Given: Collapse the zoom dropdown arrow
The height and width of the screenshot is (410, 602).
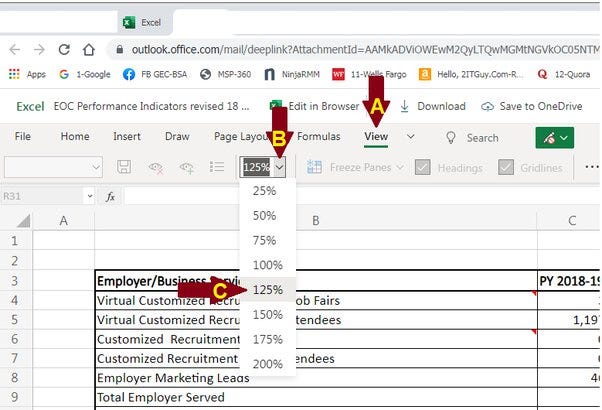Looking at the screenshot, I should (x=280, y=167).
